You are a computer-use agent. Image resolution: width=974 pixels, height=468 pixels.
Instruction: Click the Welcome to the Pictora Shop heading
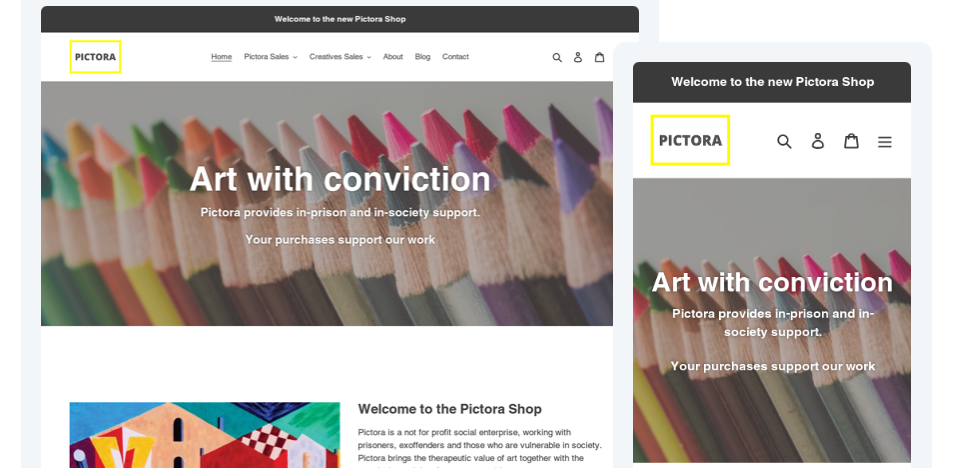[450, 409]
